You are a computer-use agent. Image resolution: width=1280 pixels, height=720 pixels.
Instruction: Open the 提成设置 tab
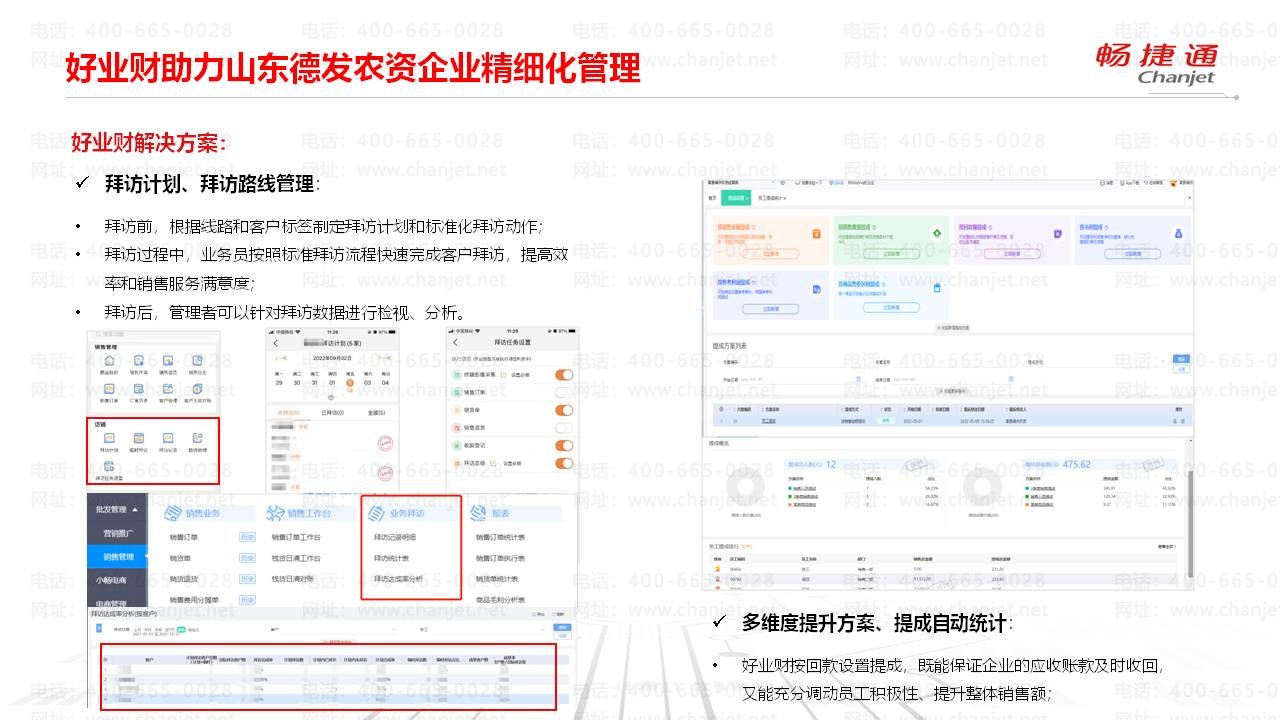pos(735,198)
